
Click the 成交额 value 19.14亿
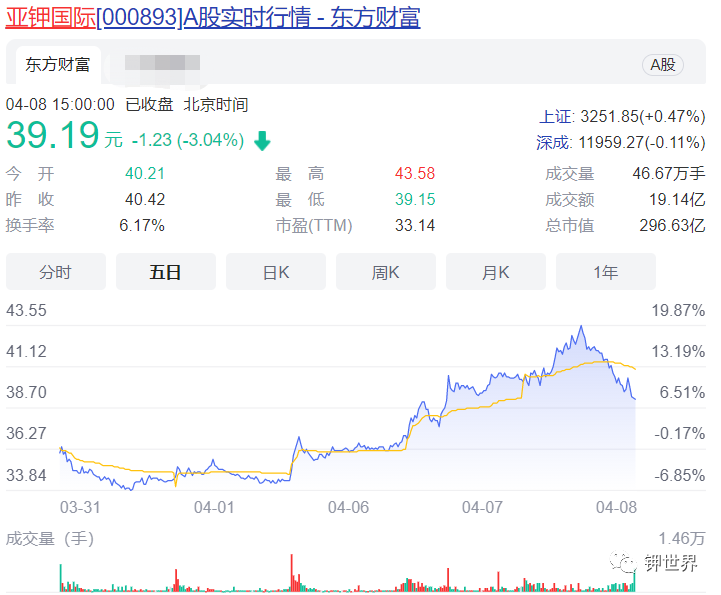click(x=677, y=200)
